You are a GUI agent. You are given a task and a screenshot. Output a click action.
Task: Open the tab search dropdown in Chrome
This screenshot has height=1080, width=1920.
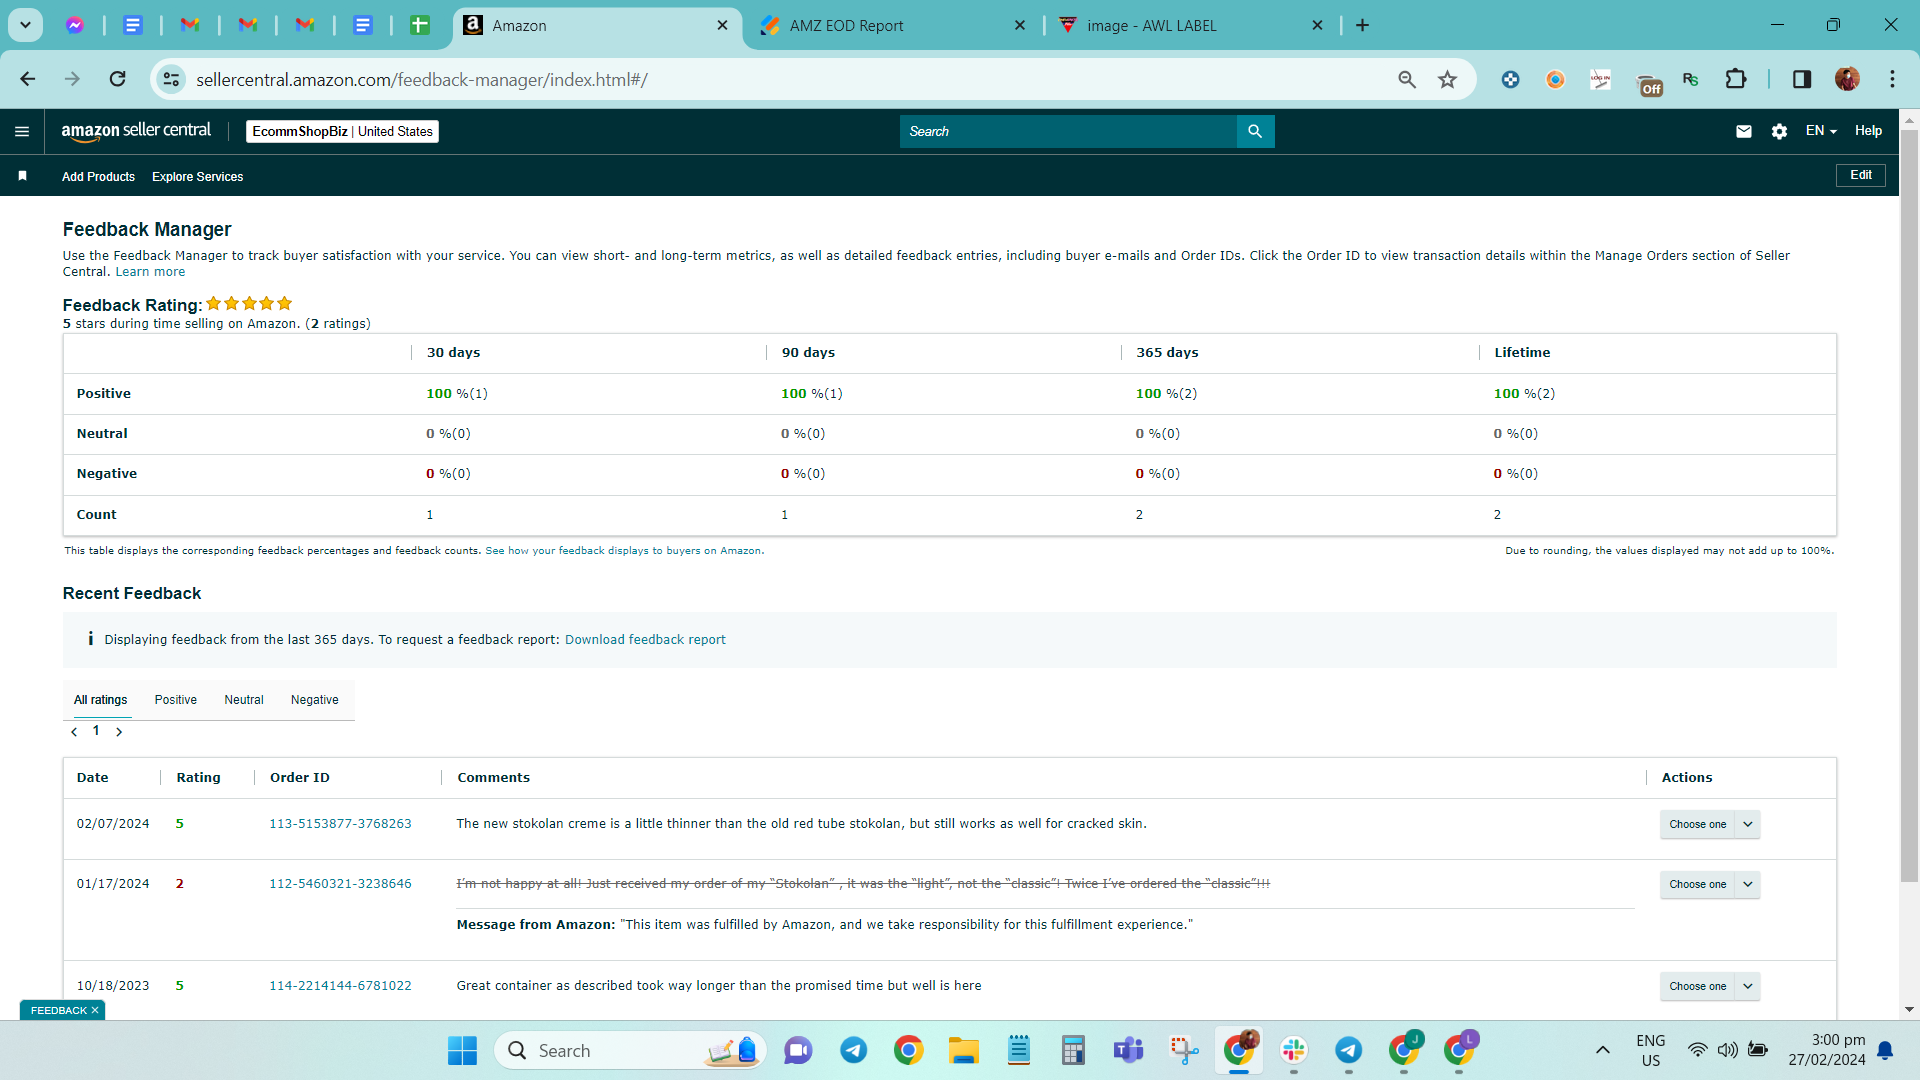25,25
